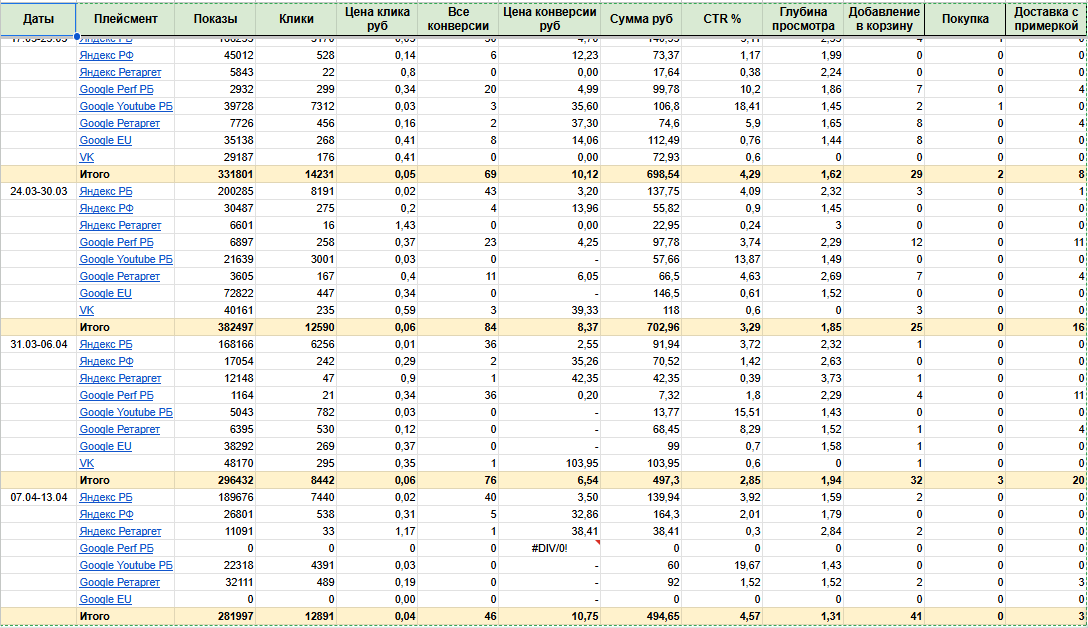Open Google Youtube РБ link with 22318 impressions
The height and width of the screenshot is (628, 1088).
coord(126,566)
